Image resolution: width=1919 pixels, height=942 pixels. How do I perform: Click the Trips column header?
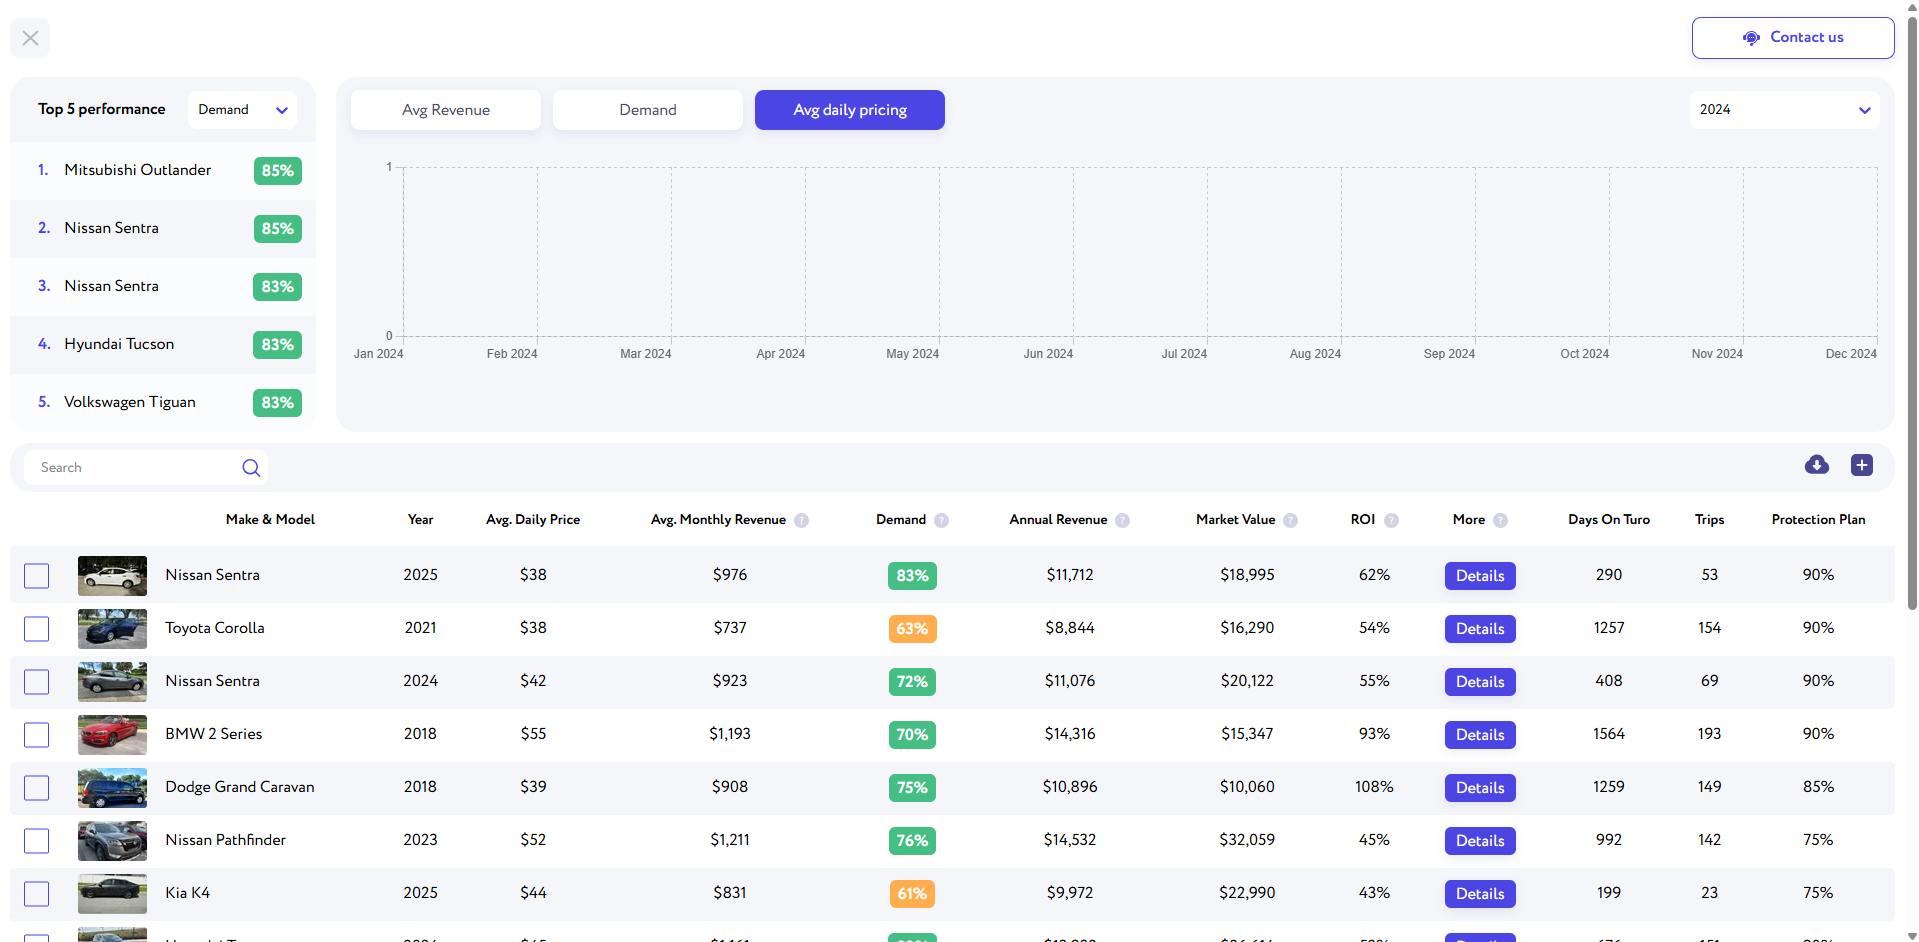pyautogui.click(x=1709, y=520)
